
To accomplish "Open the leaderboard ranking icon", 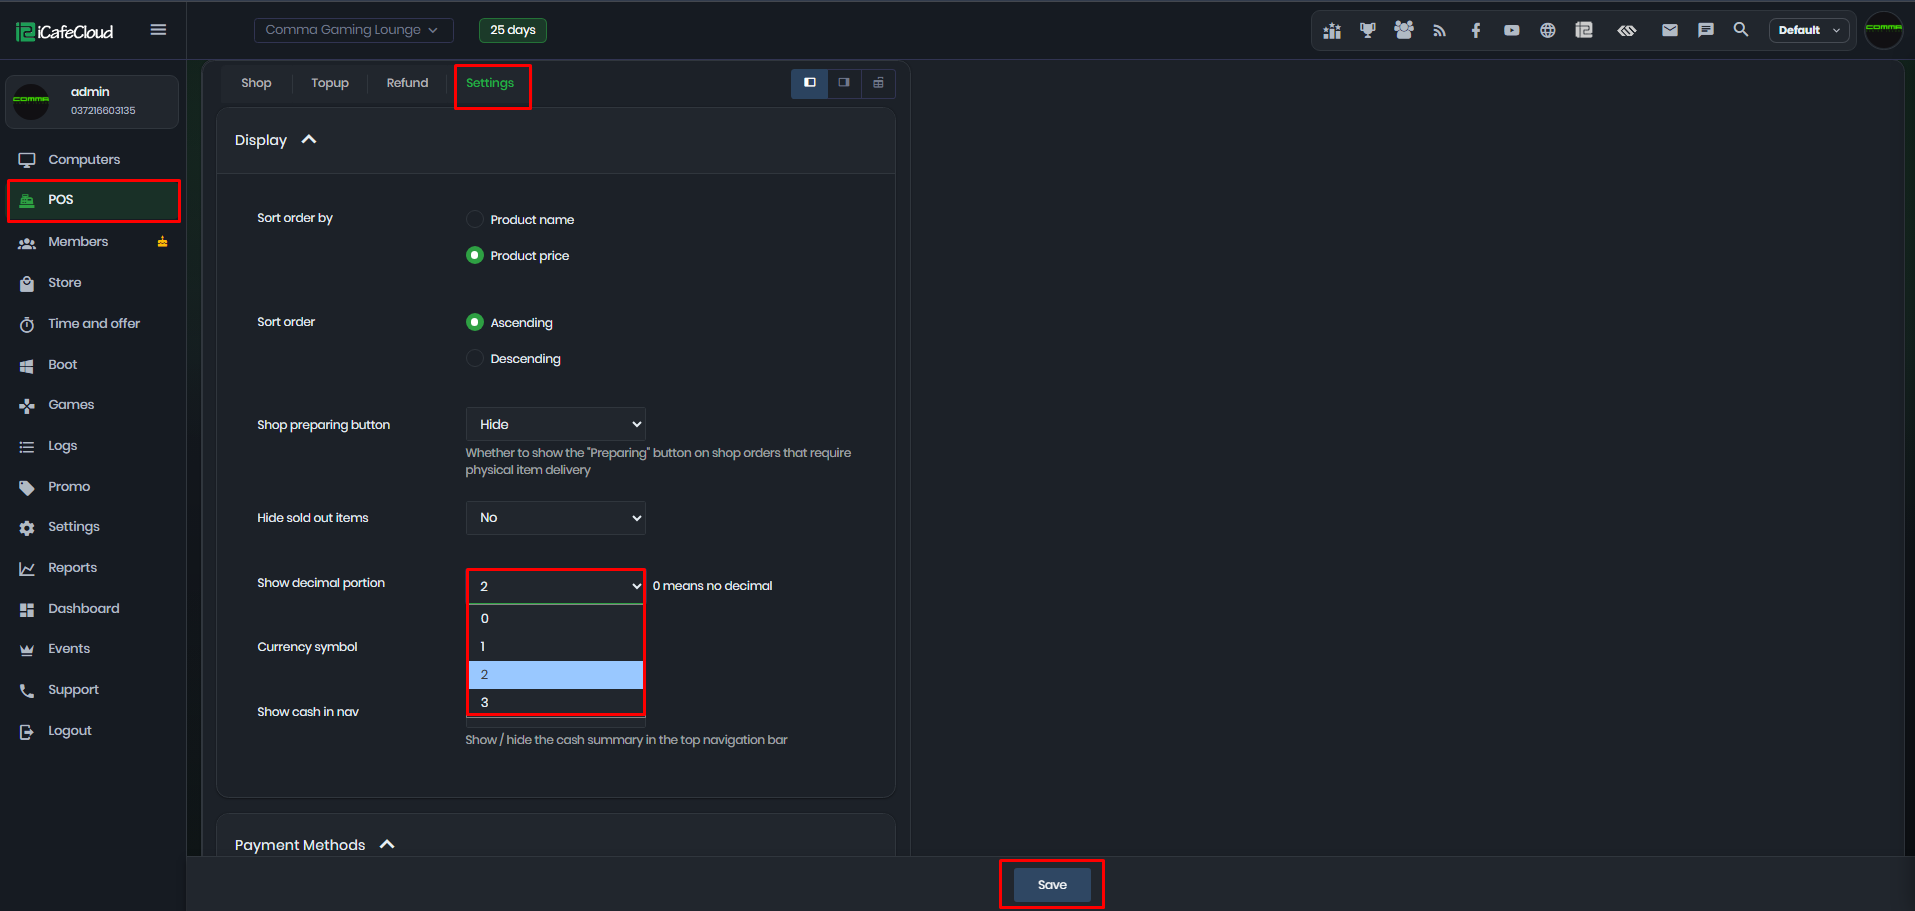I will [1332, 31].
